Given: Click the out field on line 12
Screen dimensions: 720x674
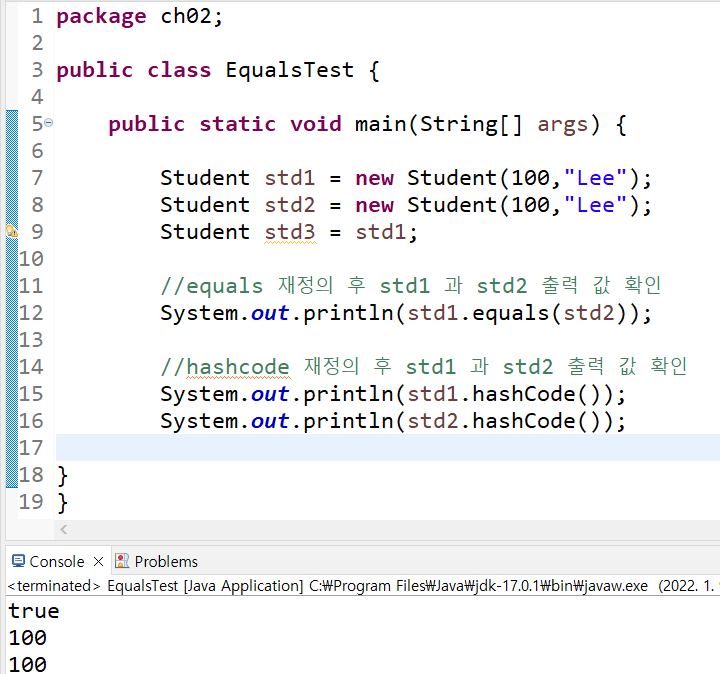Looking at the screenshot, I should coord(270,313).
